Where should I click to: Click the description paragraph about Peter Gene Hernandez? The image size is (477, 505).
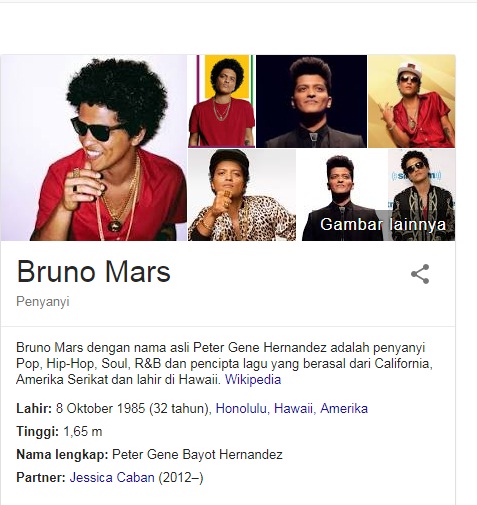click(224, 363)
